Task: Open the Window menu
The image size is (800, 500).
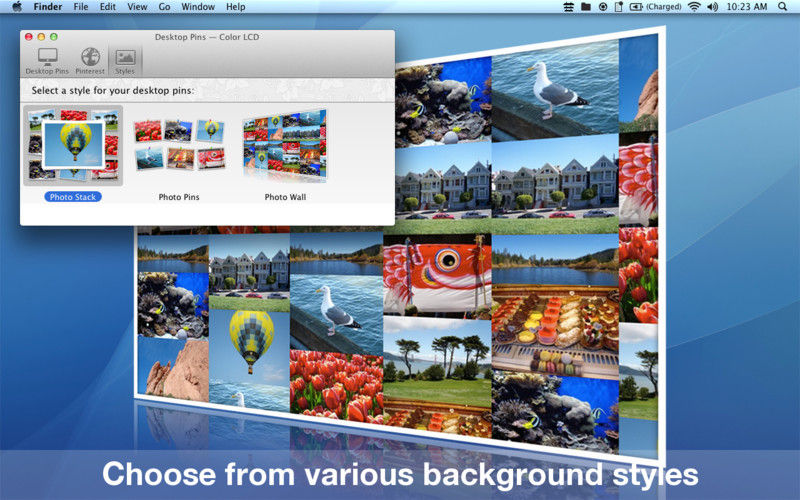Action: coord(198,7)
